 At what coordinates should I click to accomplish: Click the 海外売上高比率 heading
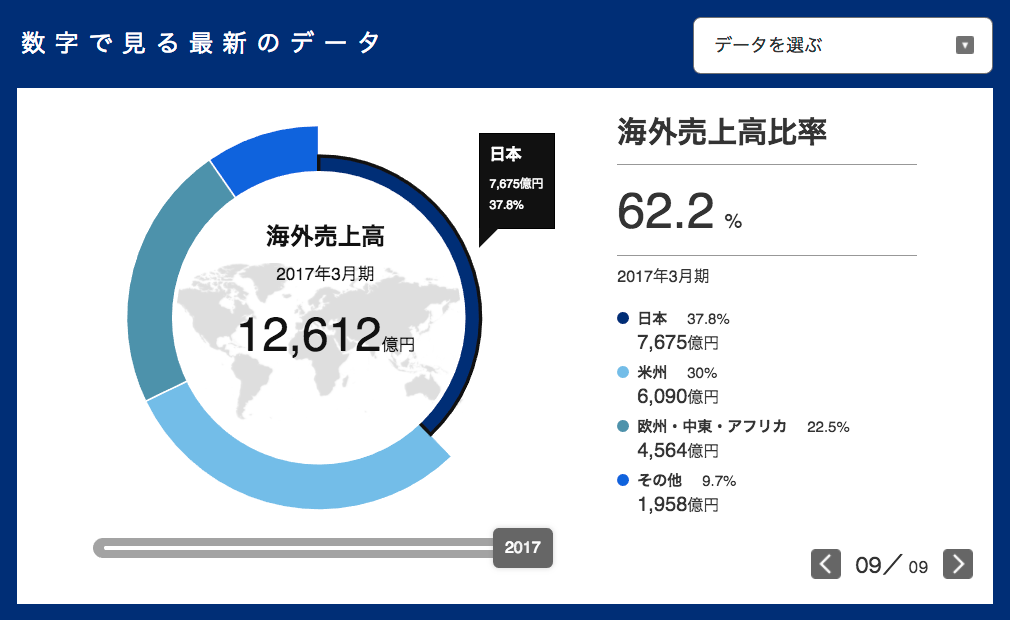pyautogui.click(x=722, y=131)
